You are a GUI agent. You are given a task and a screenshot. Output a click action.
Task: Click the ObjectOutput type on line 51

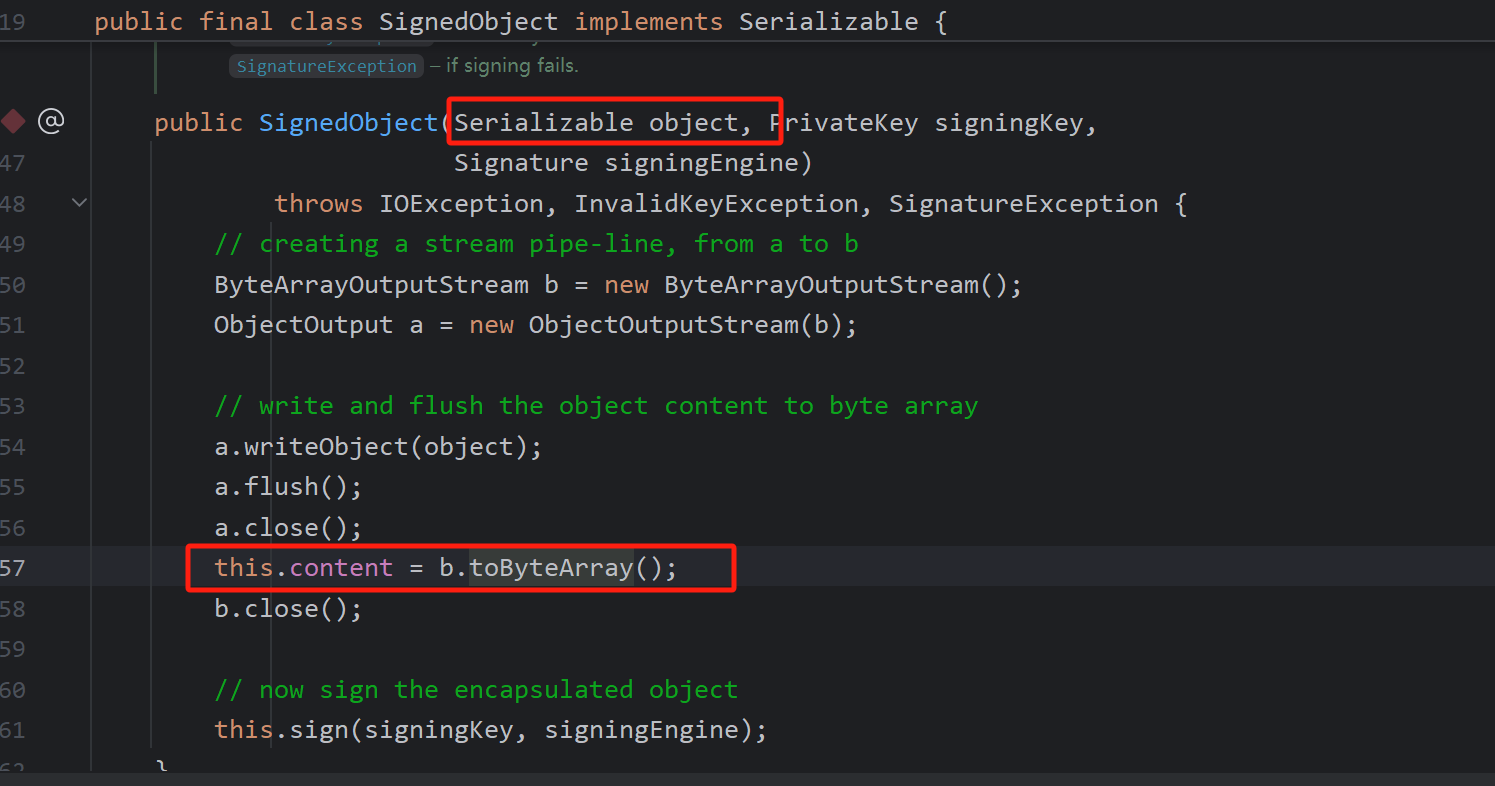click(303, 325)
